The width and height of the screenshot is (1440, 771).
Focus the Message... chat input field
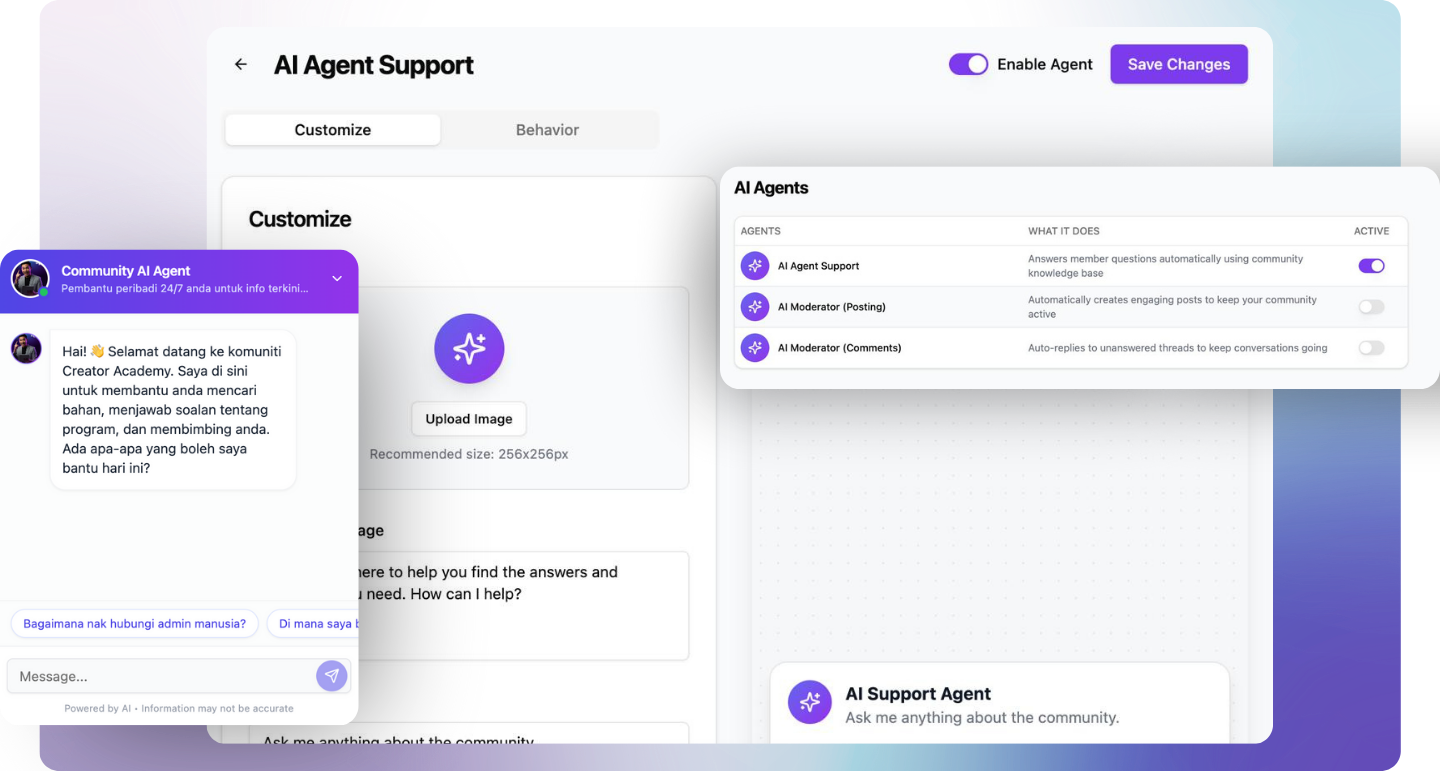(160, 676)
